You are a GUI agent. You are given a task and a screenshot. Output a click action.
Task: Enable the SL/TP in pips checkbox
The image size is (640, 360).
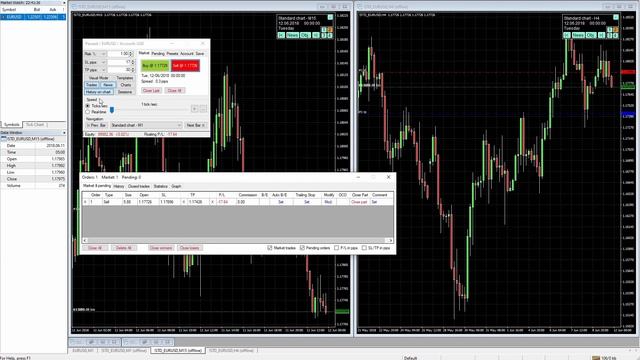click(364, 248)
